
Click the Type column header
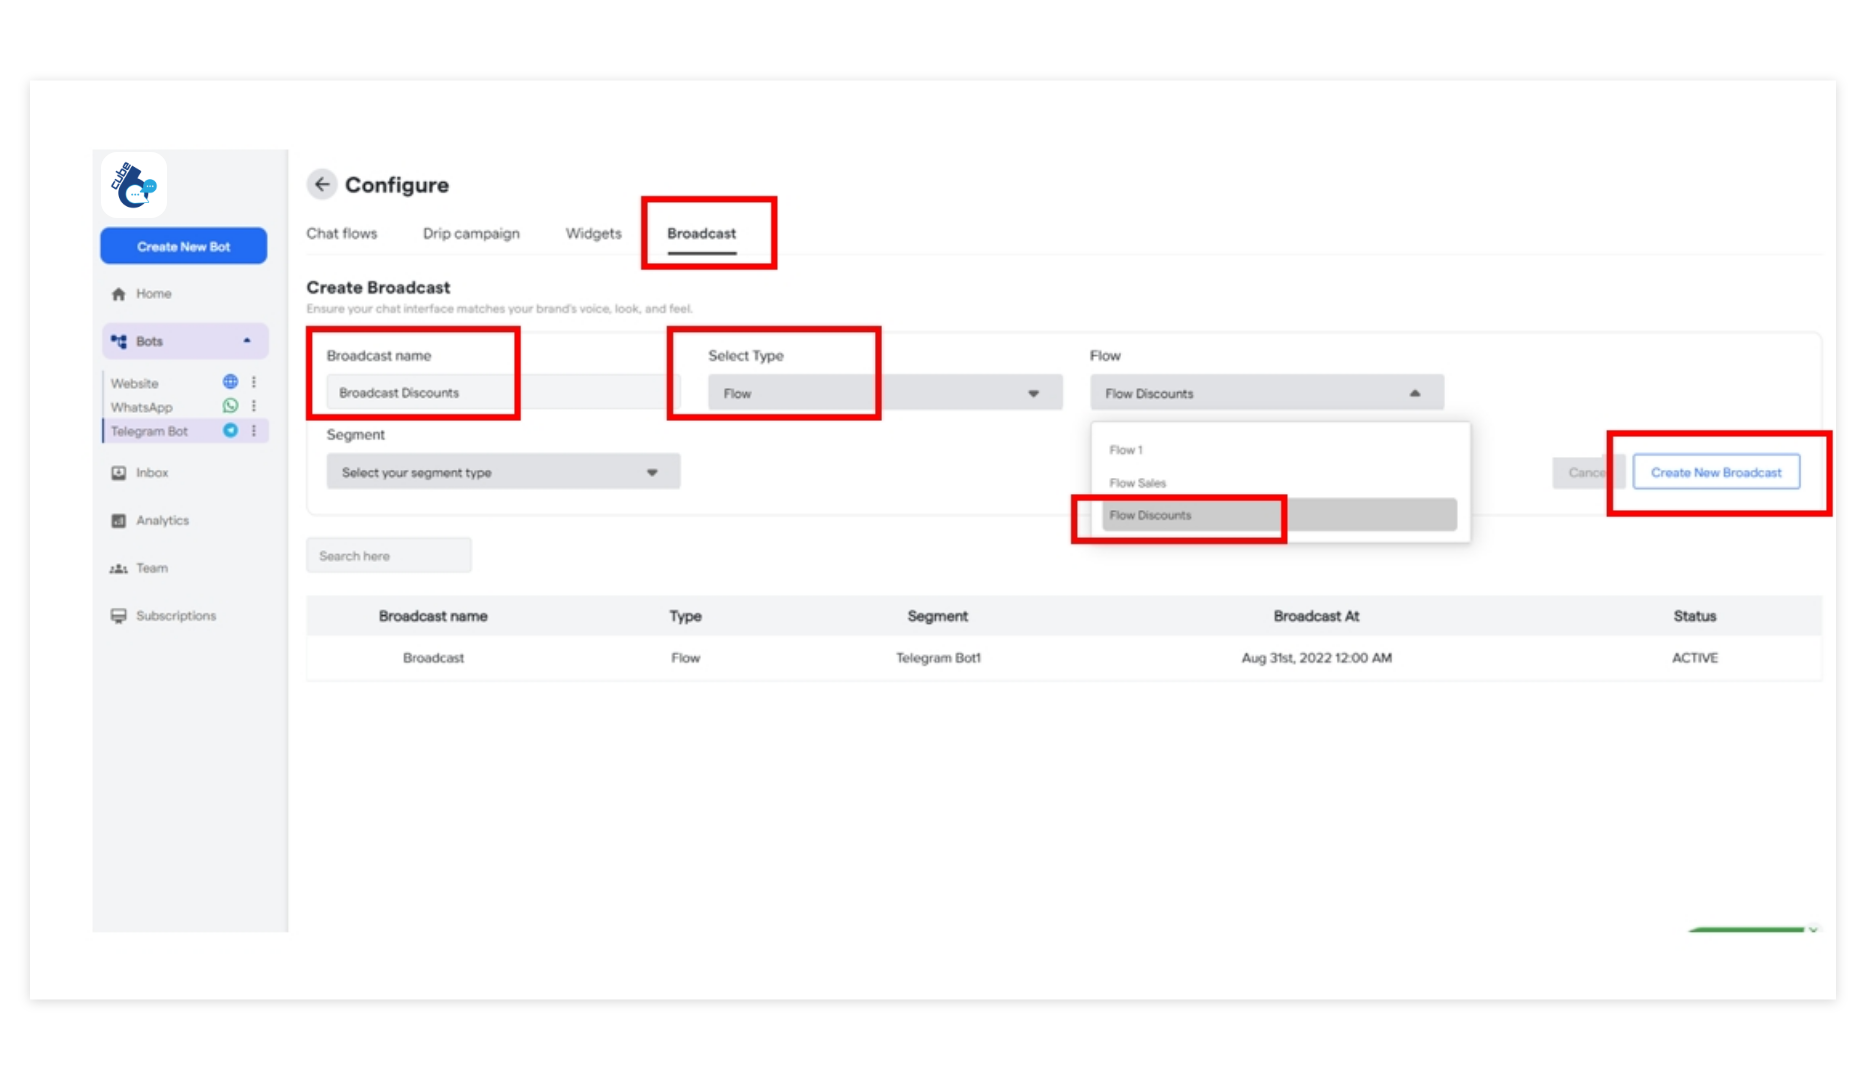click(686, 616)
